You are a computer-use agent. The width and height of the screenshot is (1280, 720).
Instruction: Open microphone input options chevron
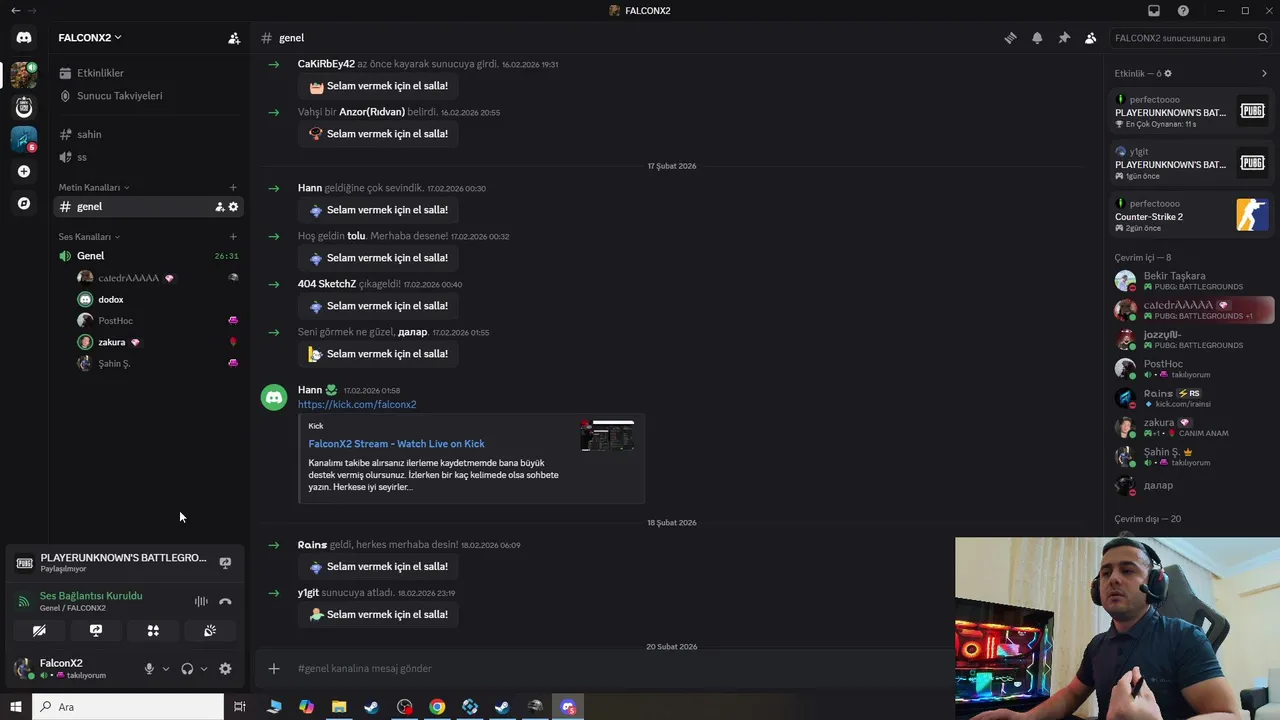(166, 669)
